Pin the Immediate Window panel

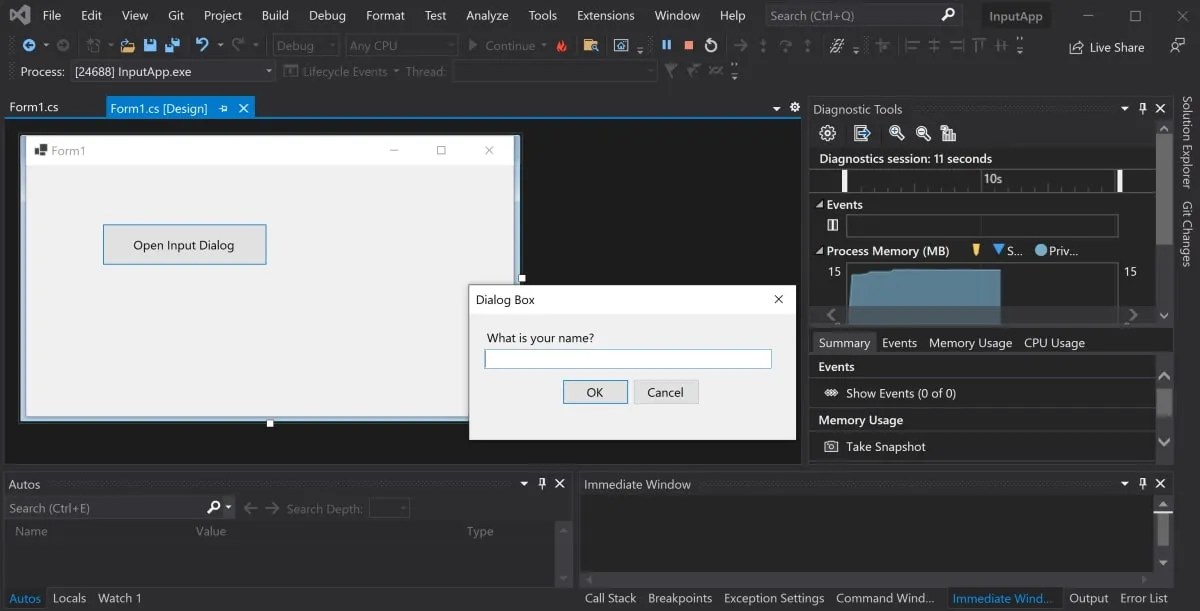pos(1142,483)
